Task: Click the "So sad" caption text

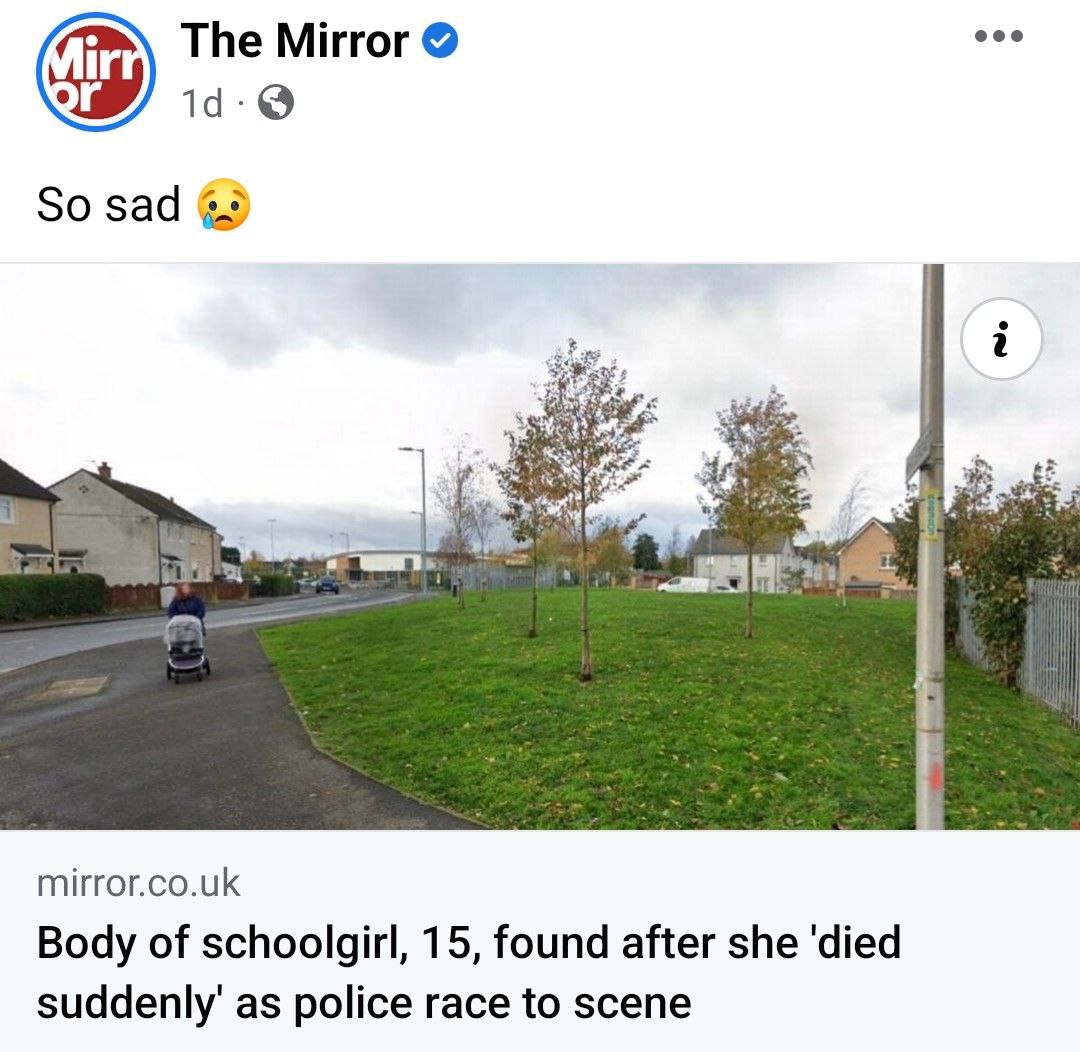Action: point(108,205)
